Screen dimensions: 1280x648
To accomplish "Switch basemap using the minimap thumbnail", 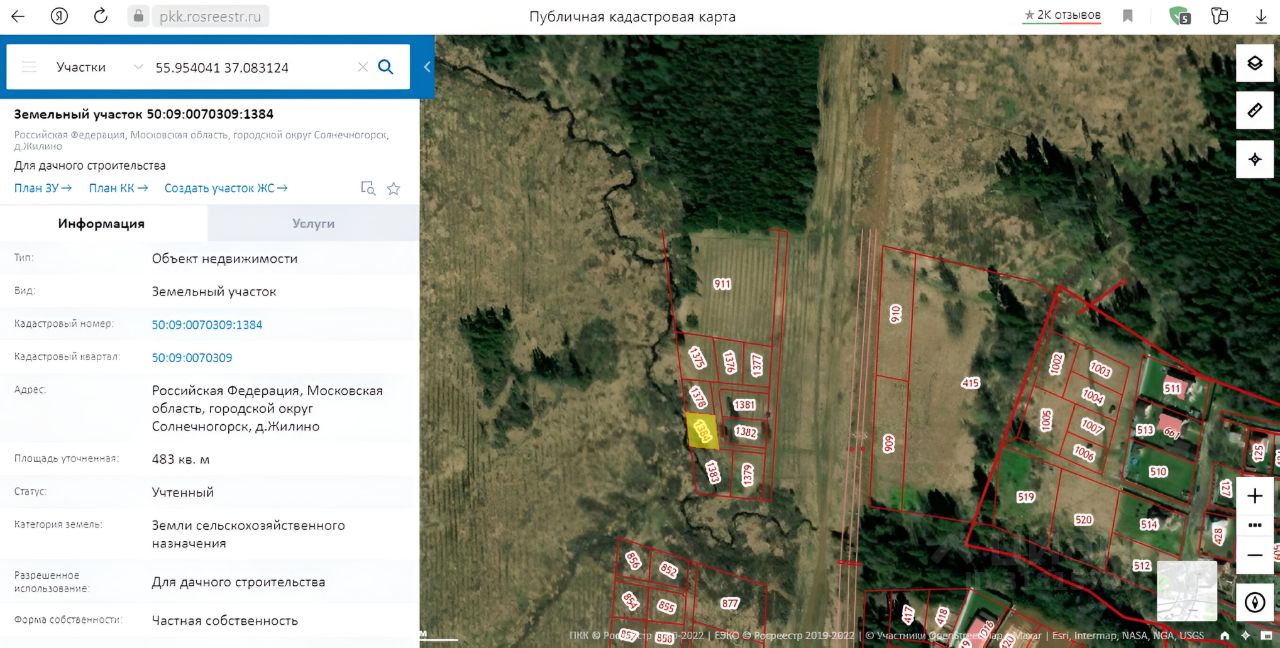I will click(x=1186, y=590).
